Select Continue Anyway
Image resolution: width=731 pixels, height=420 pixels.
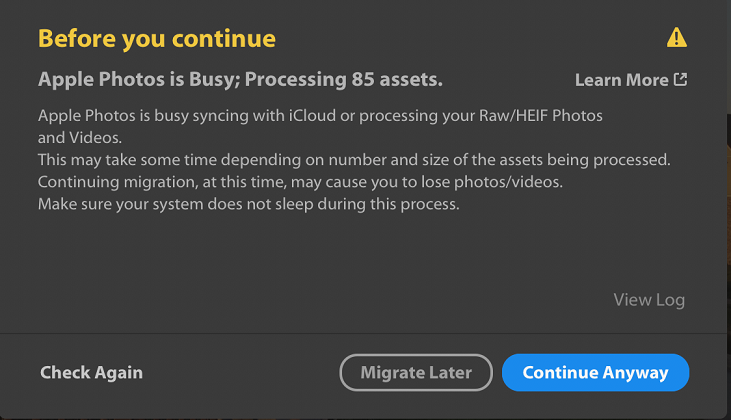(x=595, y=372)
